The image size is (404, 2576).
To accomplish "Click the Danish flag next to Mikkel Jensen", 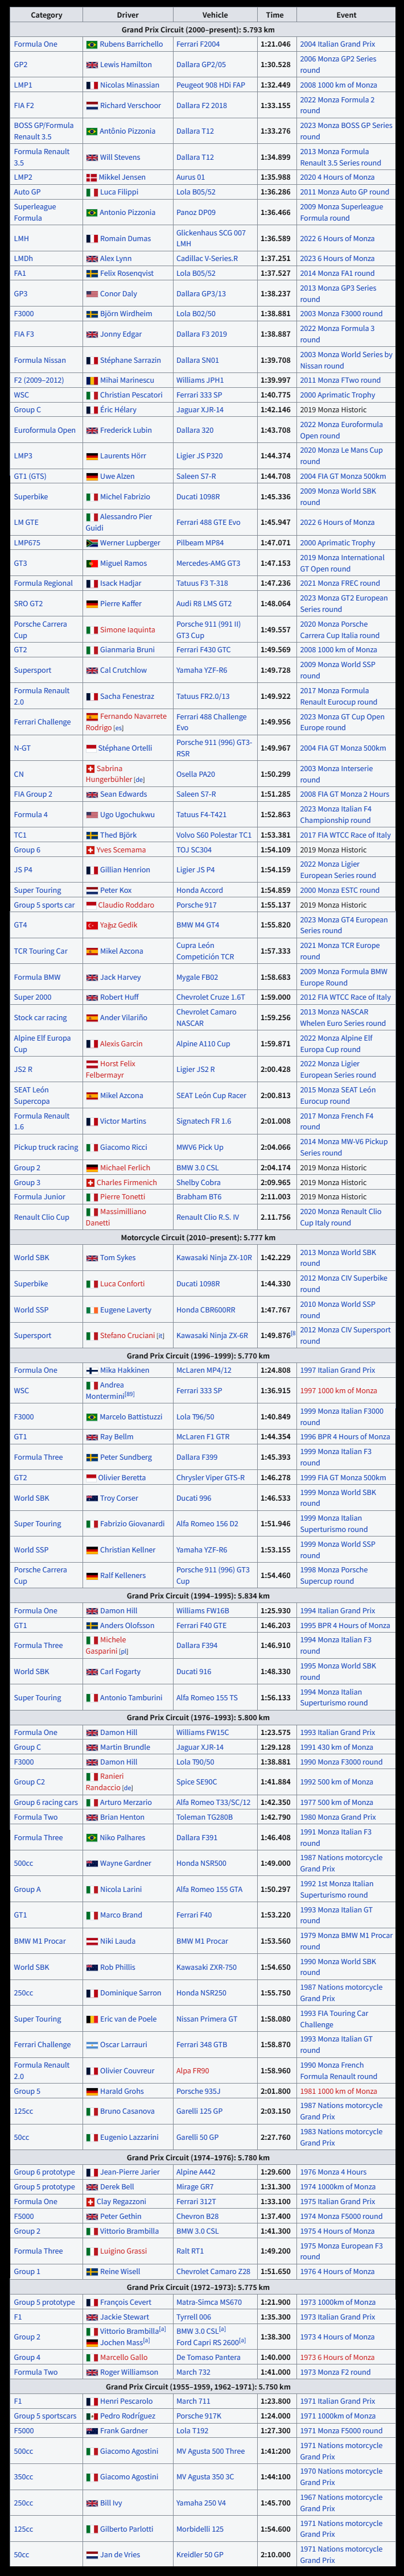I will 91,177.
